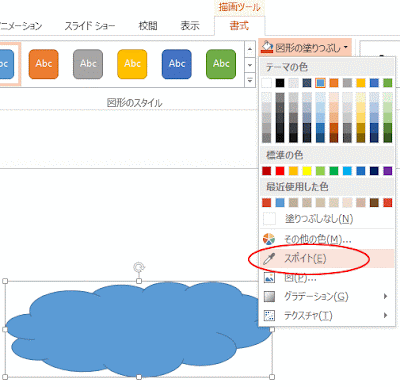Pick yellow standard color
The height and width of the screenshot is (387, 400).
(307, 171)
